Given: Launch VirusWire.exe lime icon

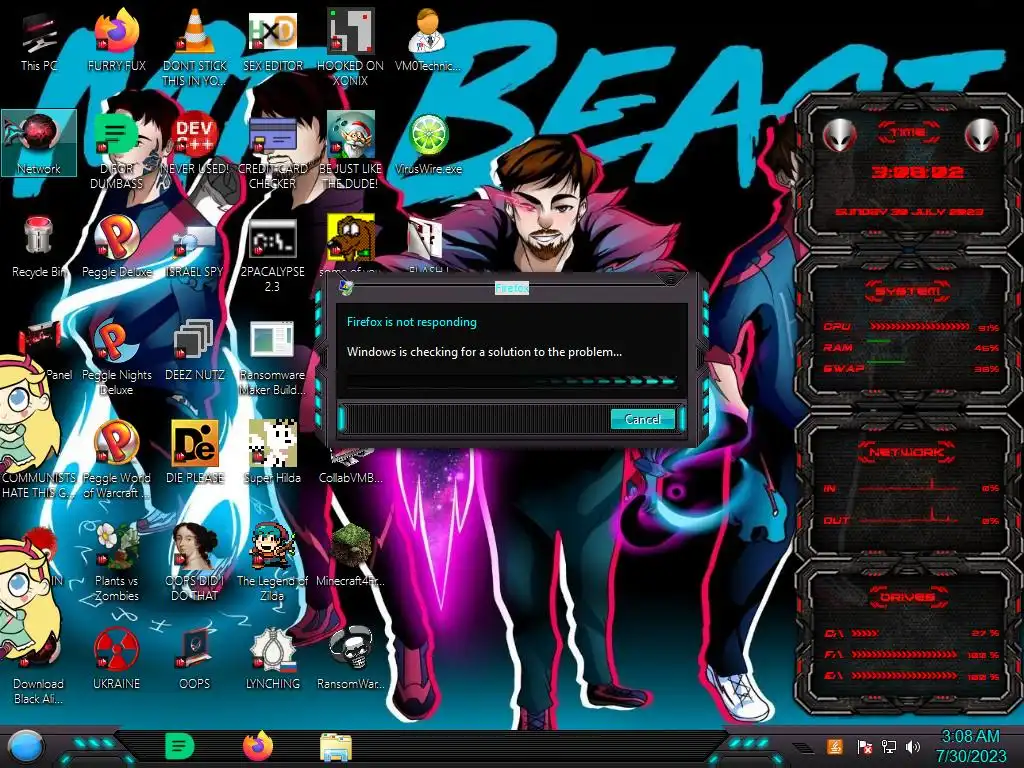Looking at the screenshot, I should (x=428, y=144).
